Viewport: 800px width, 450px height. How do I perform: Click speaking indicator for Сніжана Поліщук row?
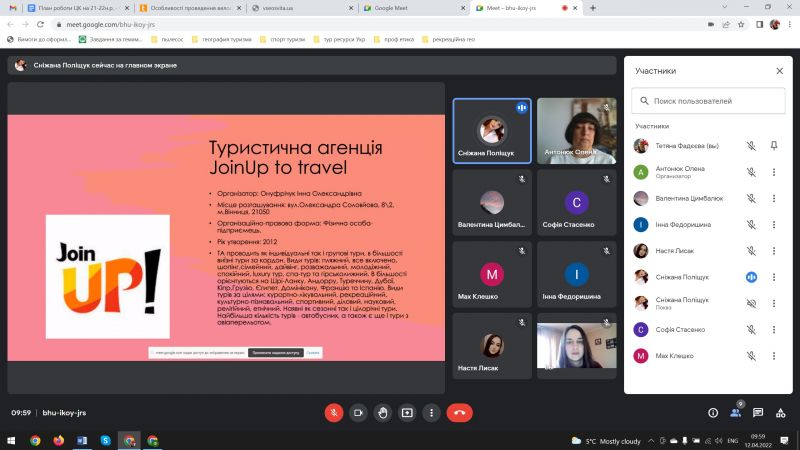coord(751,277)
